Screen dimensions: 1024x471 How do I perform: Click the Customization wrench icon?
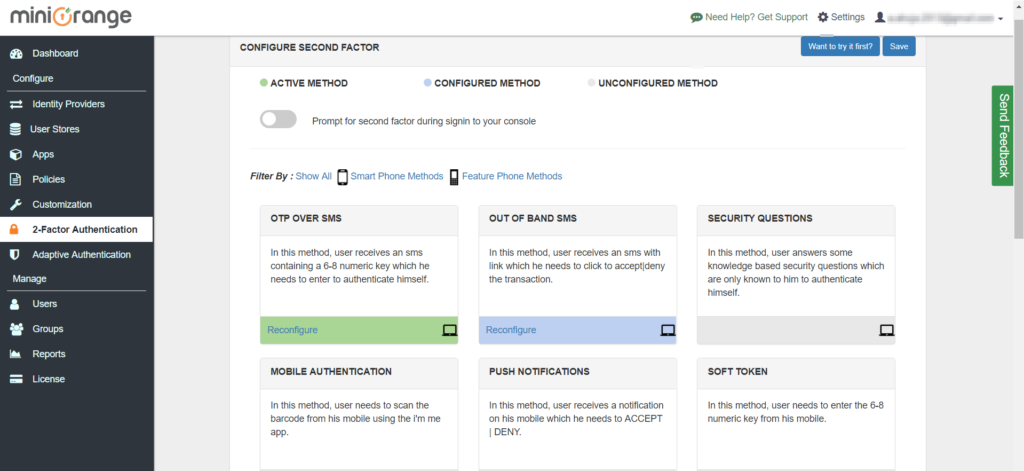(x=16, y=204)
